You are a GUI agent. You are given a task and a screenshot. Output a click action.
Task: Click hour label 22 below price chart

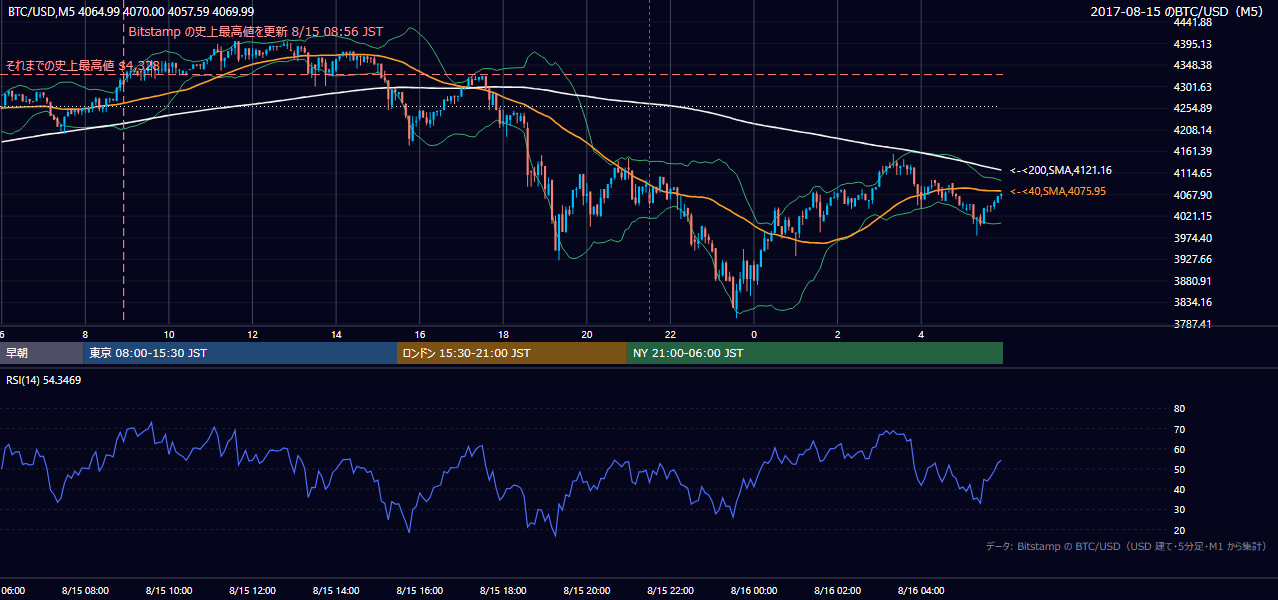670,334
